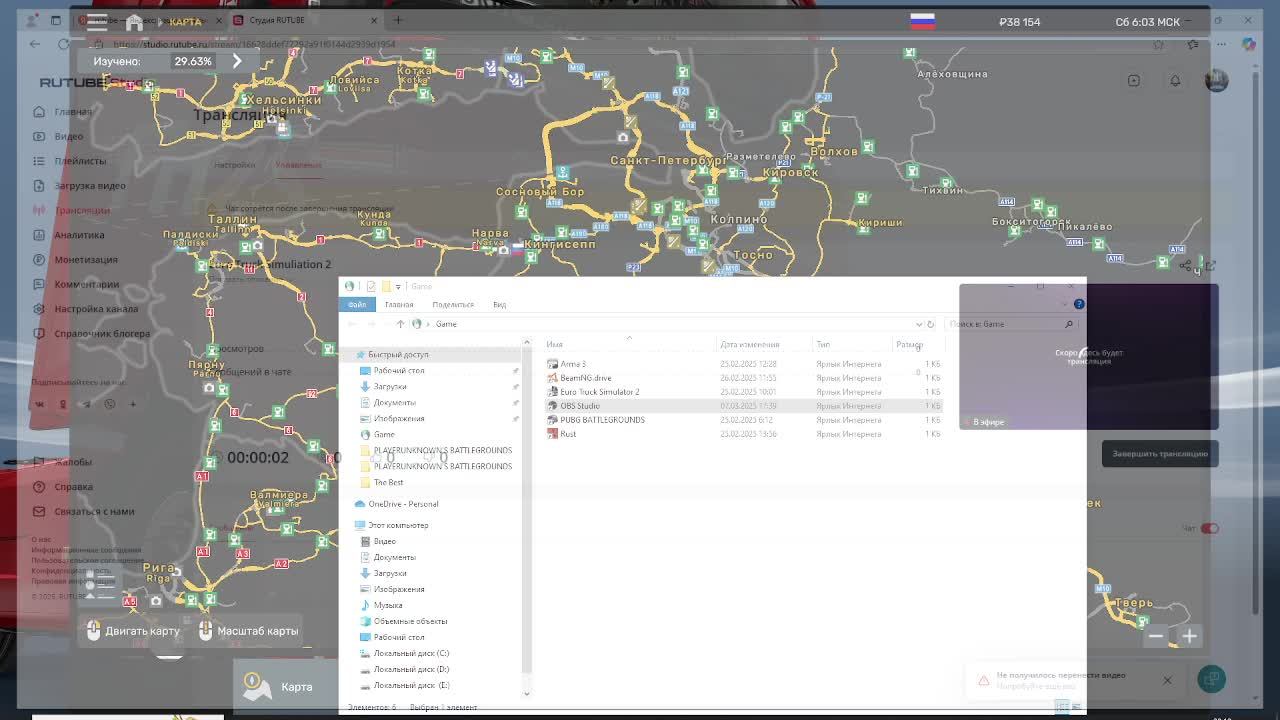Select the Euro Truck Simulator 2 shortcut

point(593,392)
